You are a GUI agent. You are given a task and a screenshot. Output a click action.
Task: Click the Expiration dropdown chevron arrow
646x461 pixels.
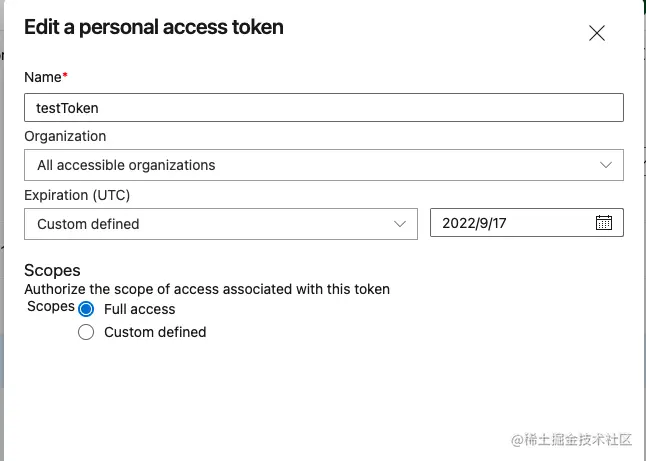(x=400, y=224)
